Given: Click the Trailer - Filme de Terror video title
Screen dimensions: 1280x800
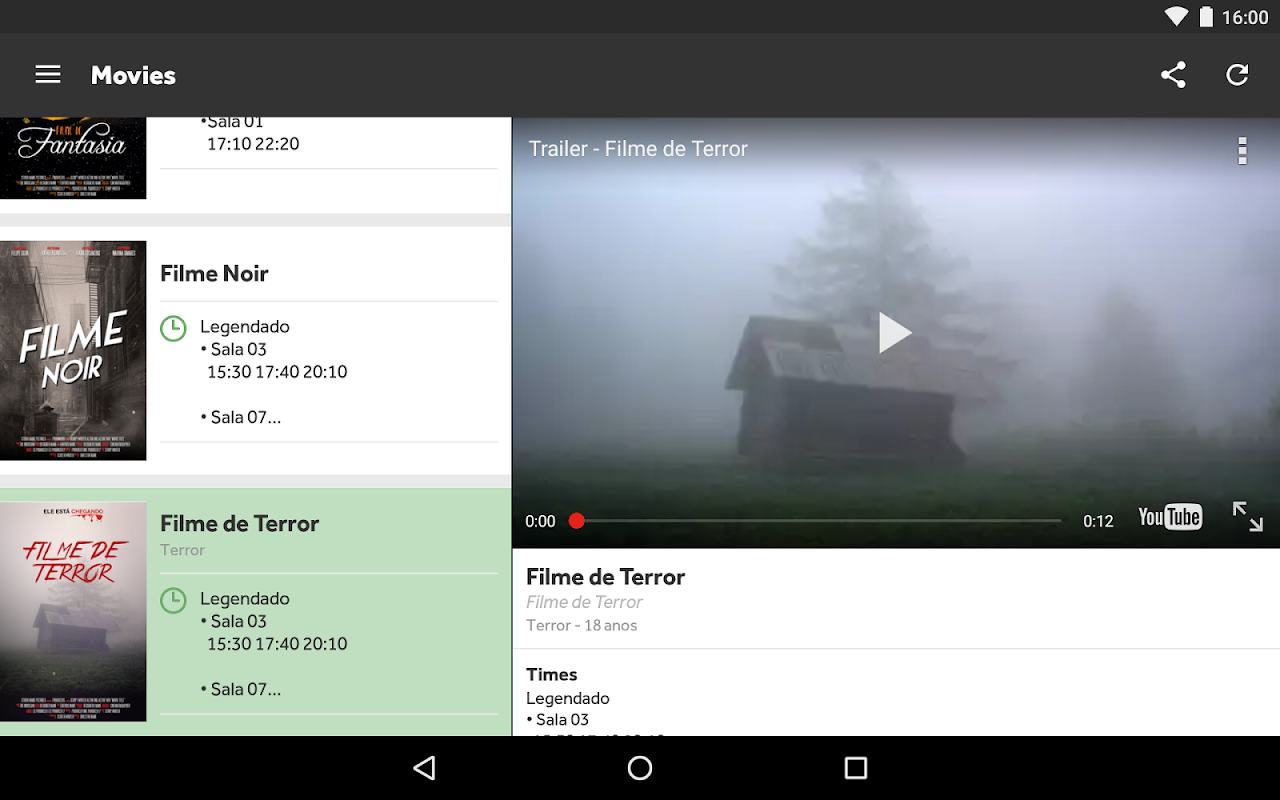Looking at the screenshot, I should point(638,149).
